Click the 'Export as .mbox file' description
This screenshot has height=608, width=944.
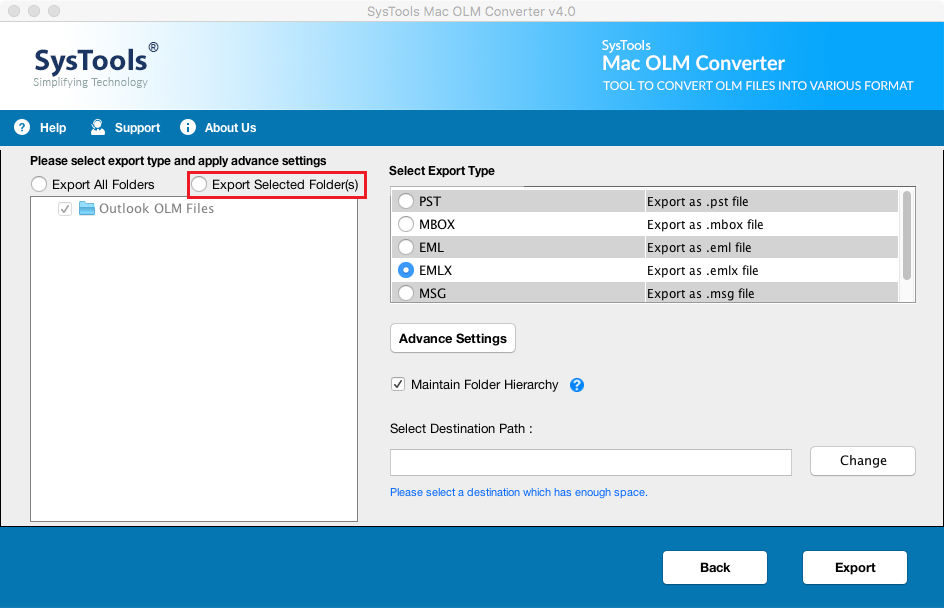pyautogui.click(x=705, y=225)
